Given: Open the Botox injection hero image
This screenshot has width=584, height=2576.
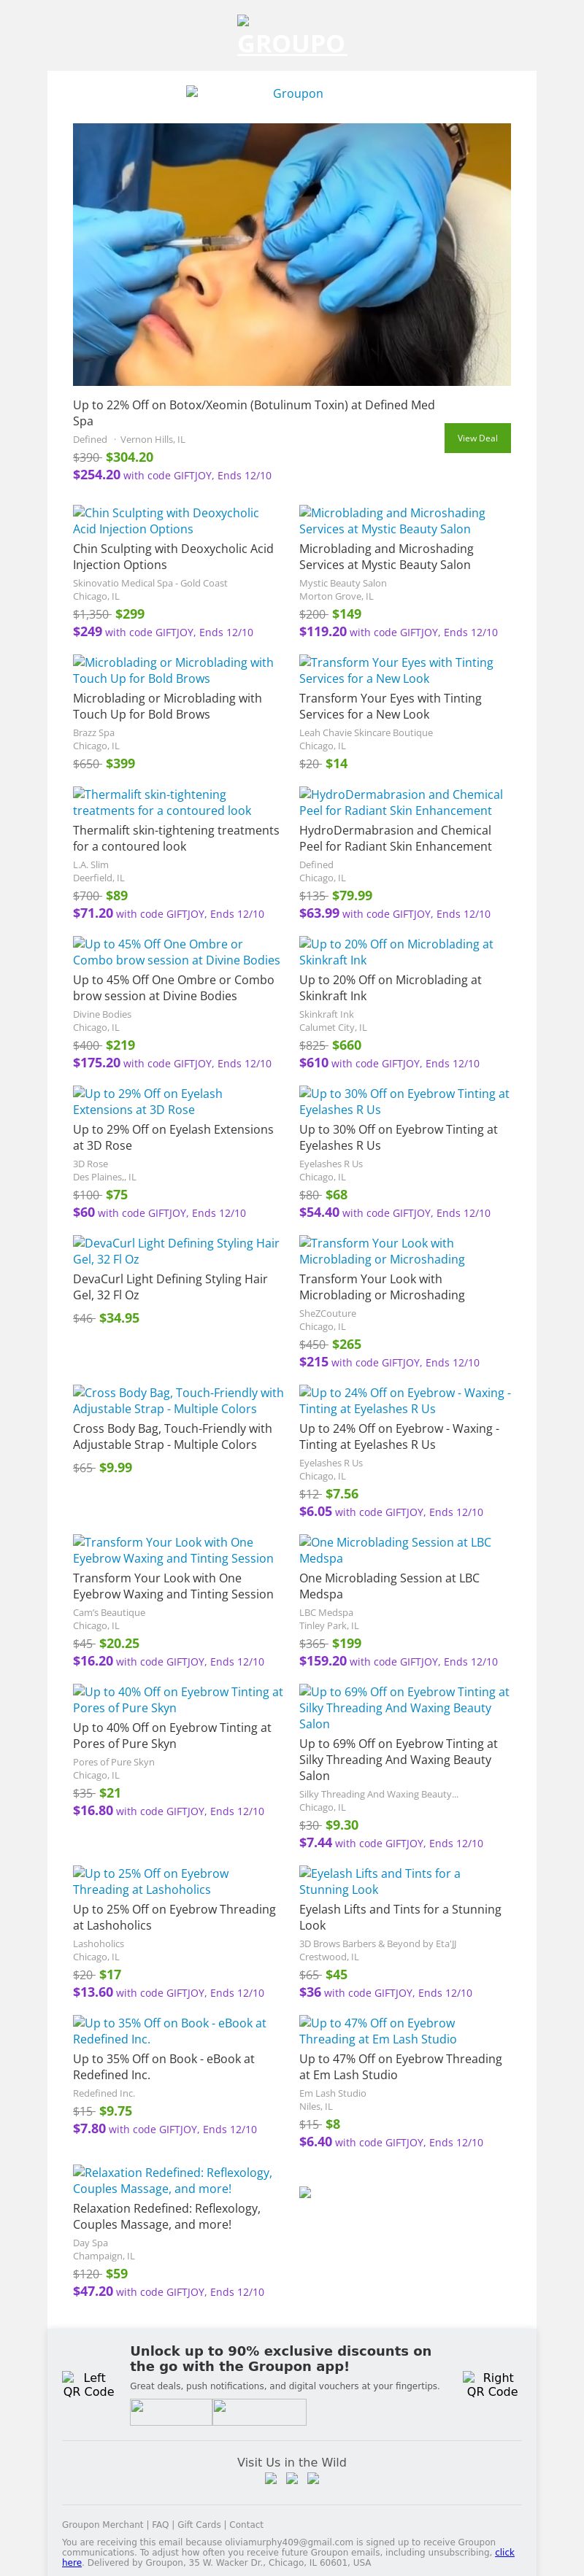Looking at the screenshot, I should (x=292, y=254).
